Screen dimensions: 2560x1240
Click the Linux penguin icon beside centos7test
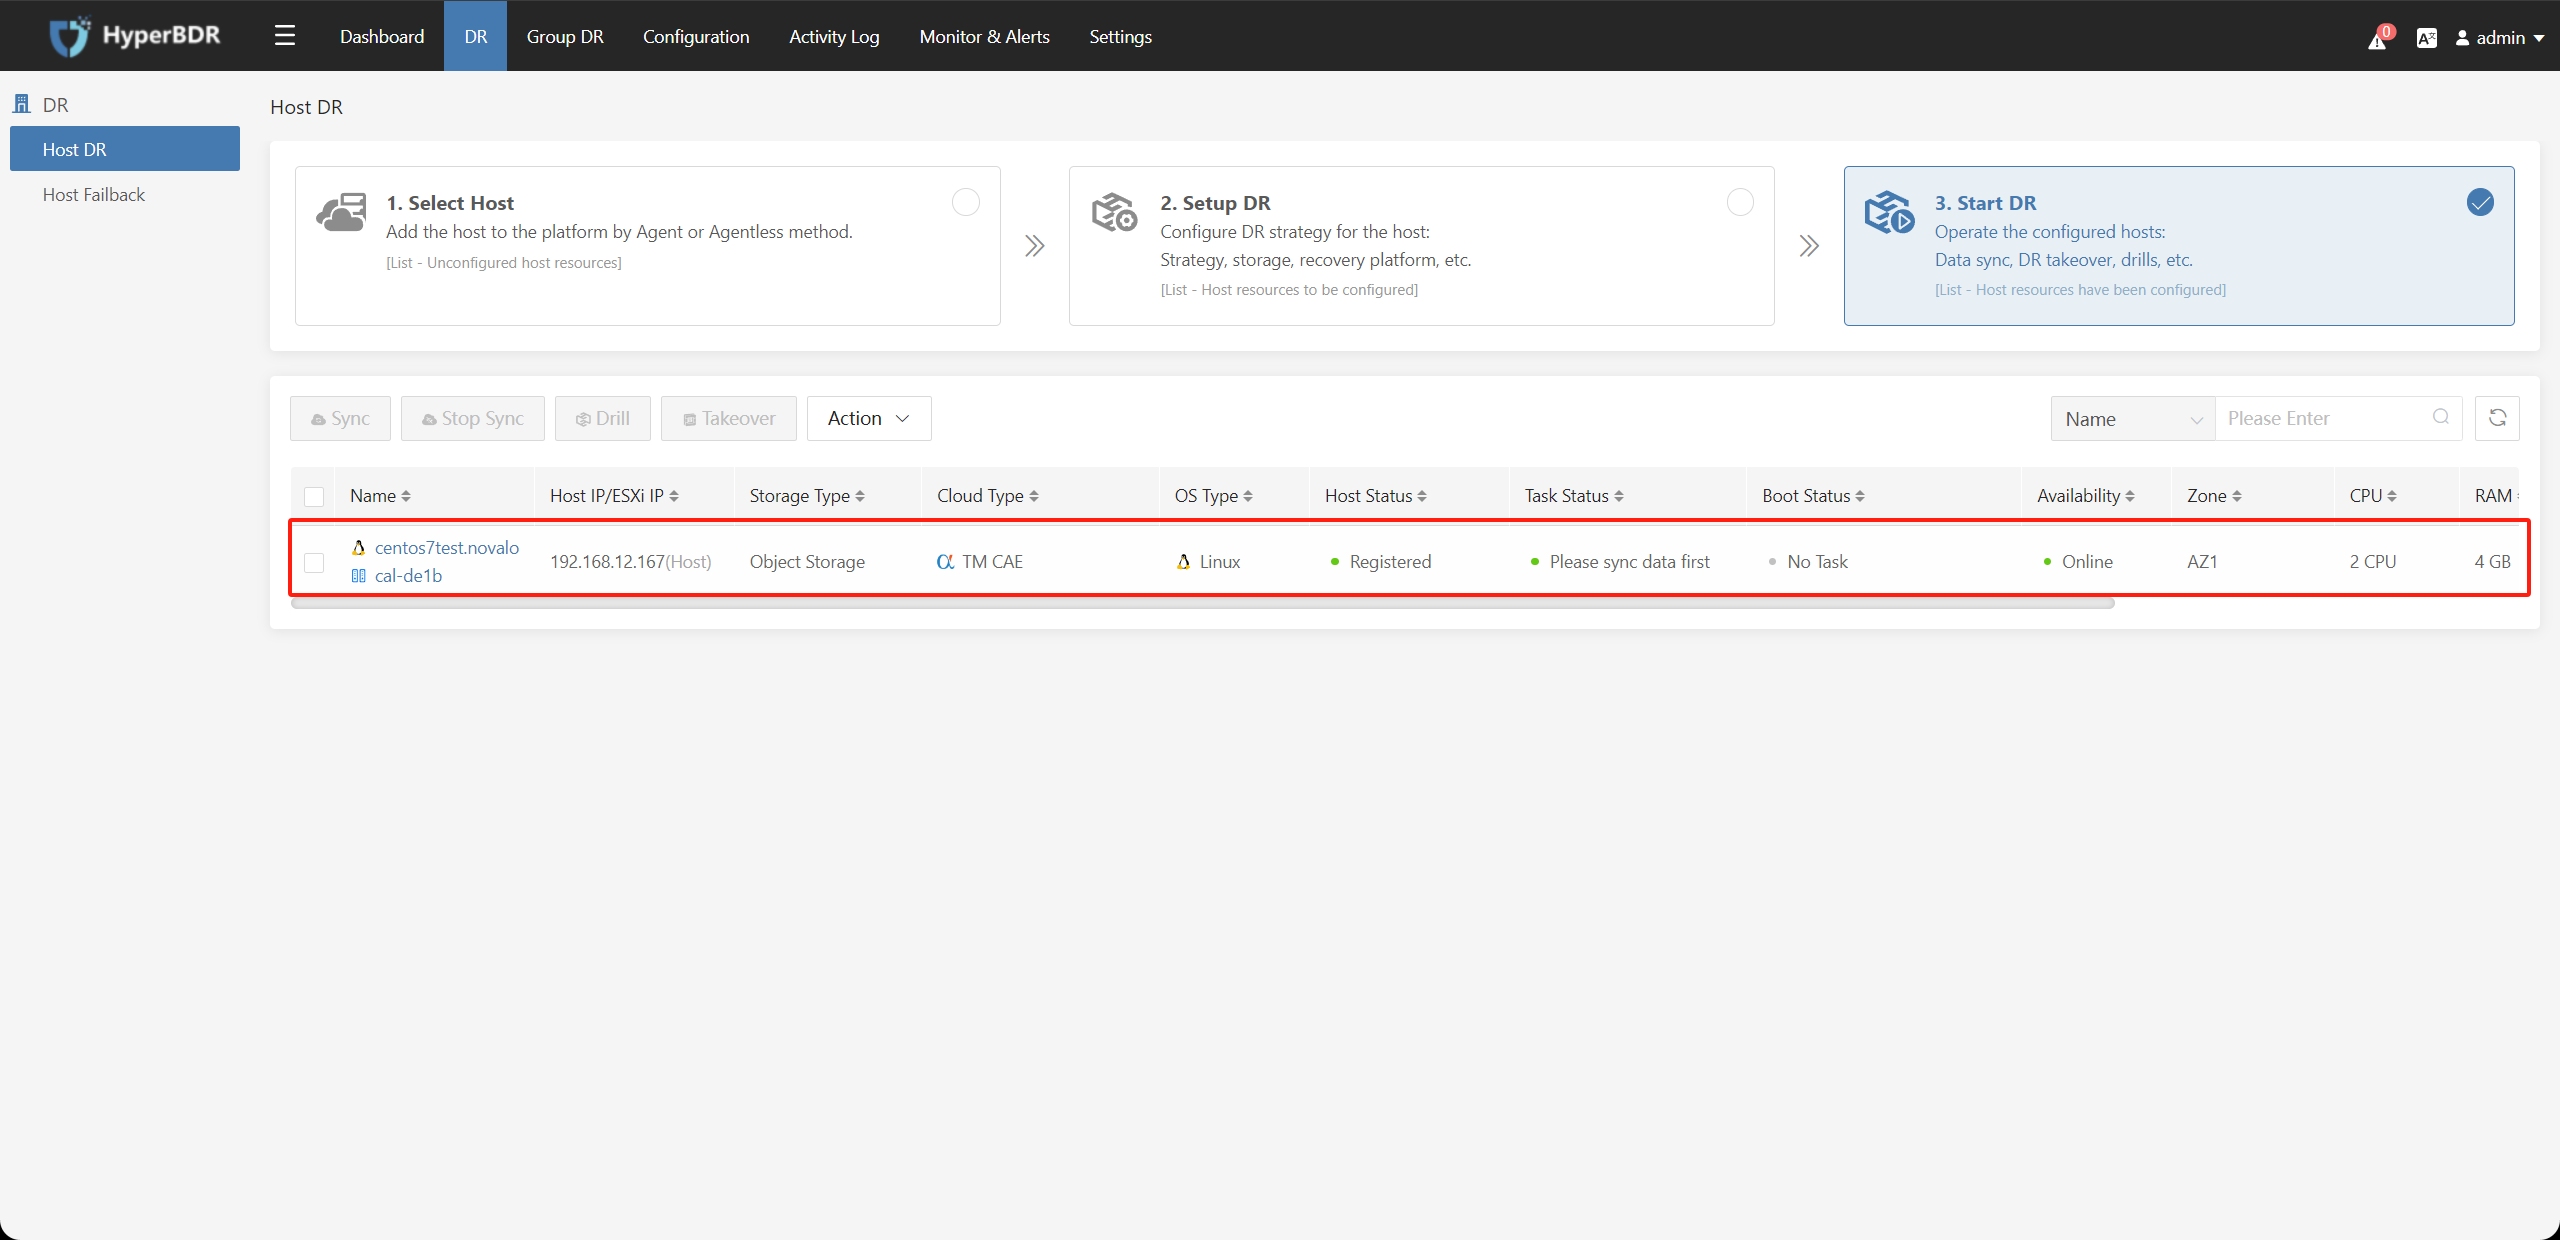coord(358,547)
